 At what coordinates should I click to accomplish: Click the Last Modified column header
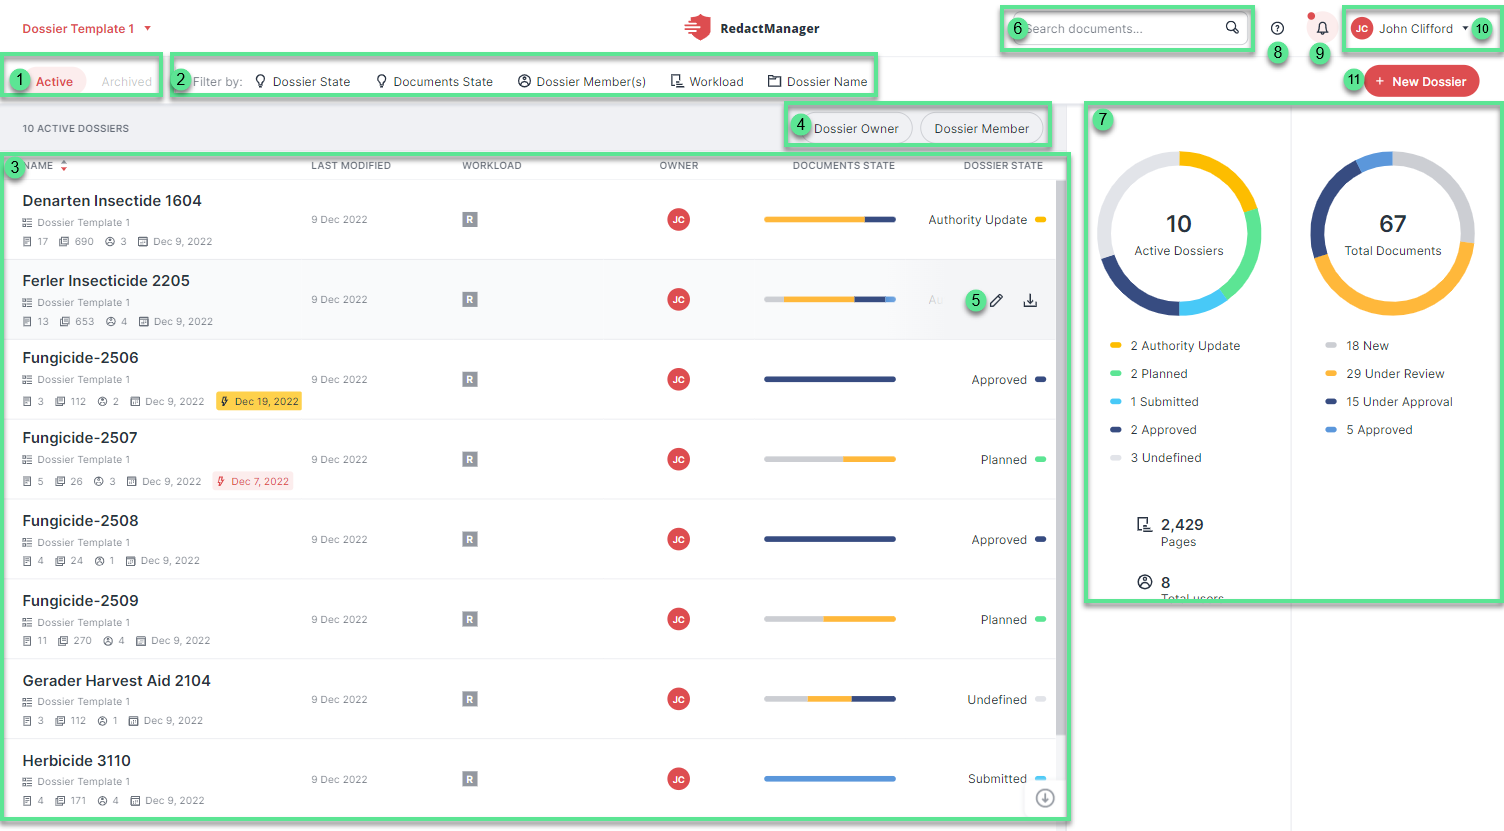point(351,166)
